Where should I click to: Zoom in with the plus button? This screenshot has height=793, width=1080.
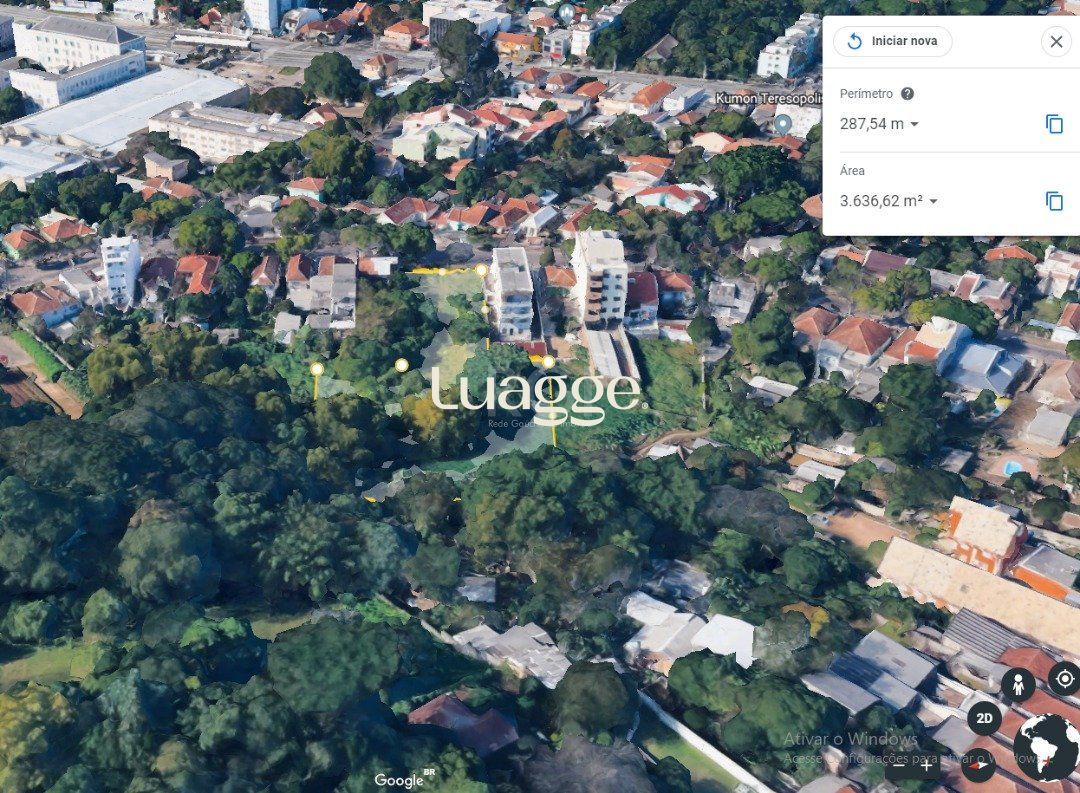coord(926,765)
